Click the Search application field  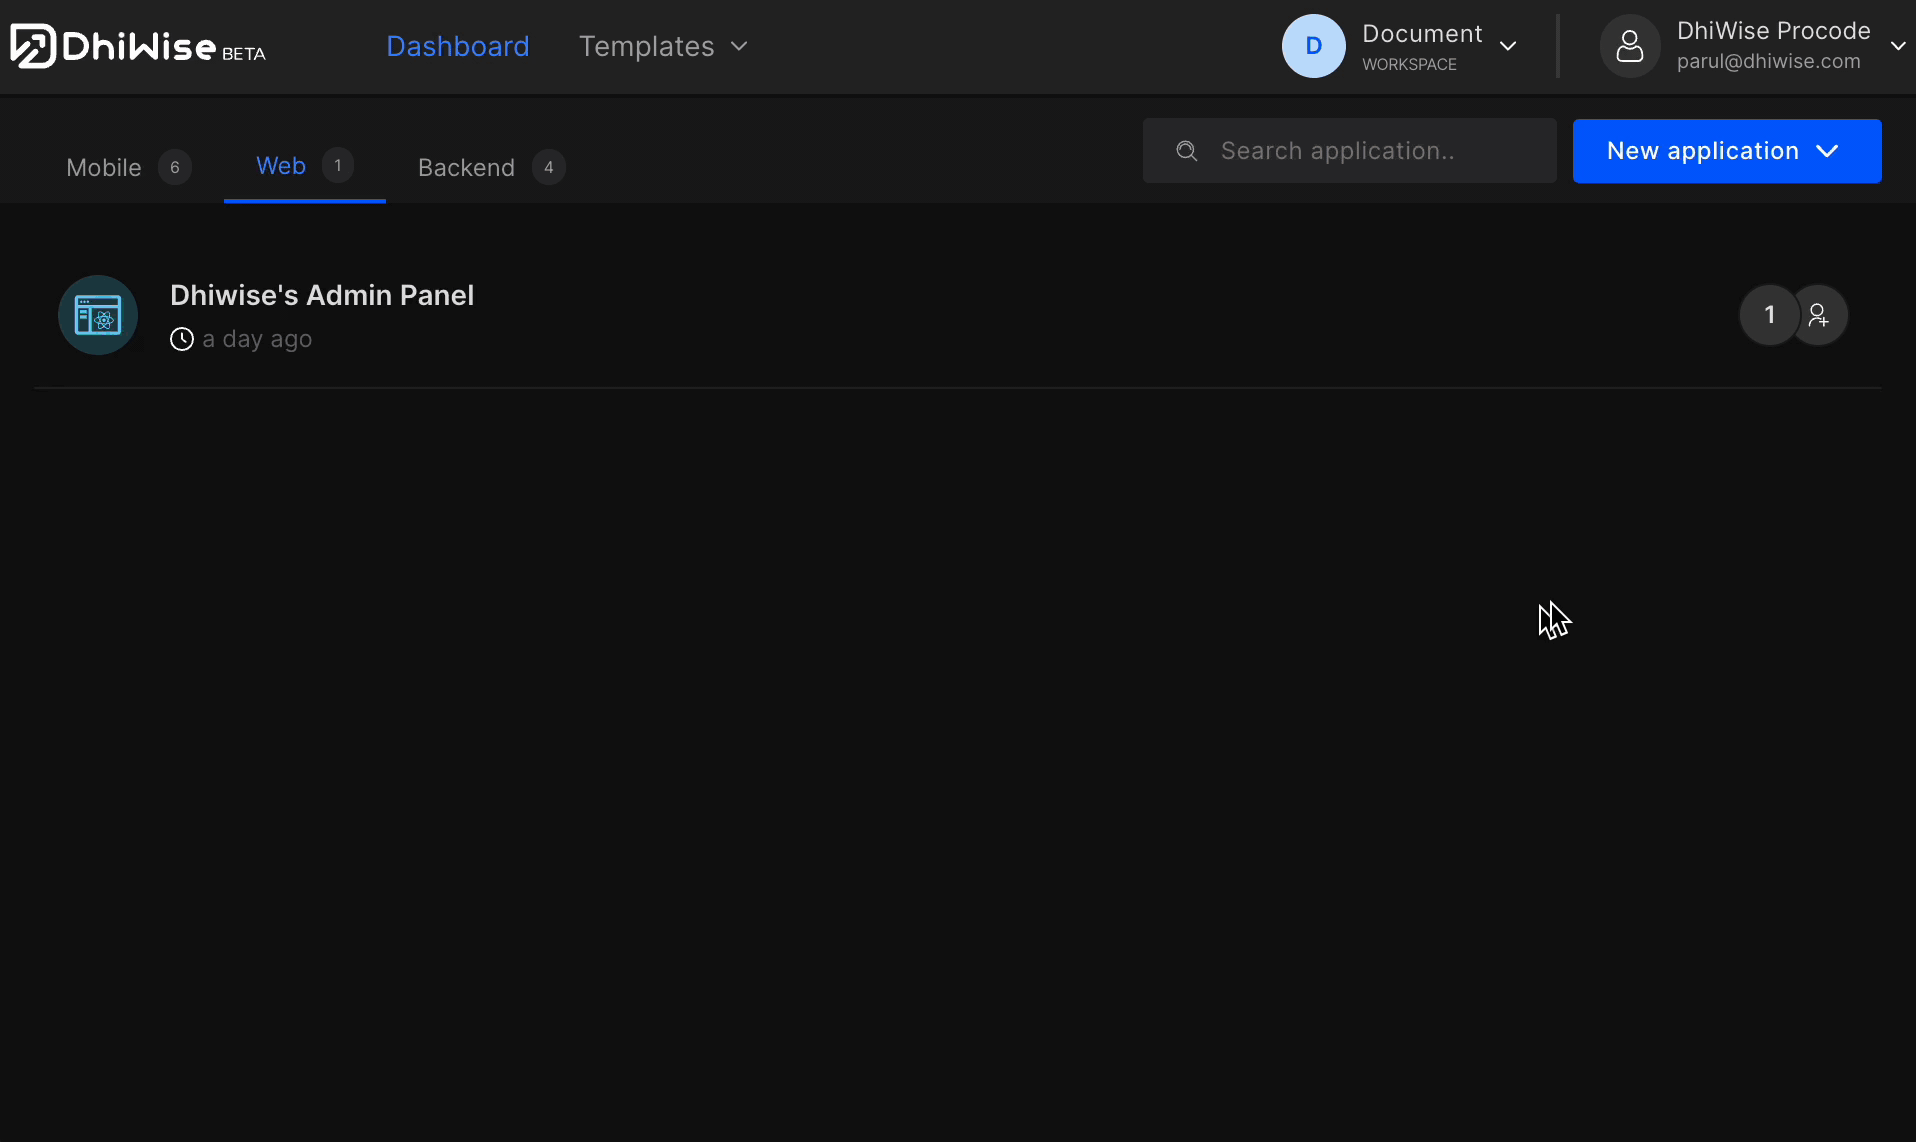coord(1349,151)
